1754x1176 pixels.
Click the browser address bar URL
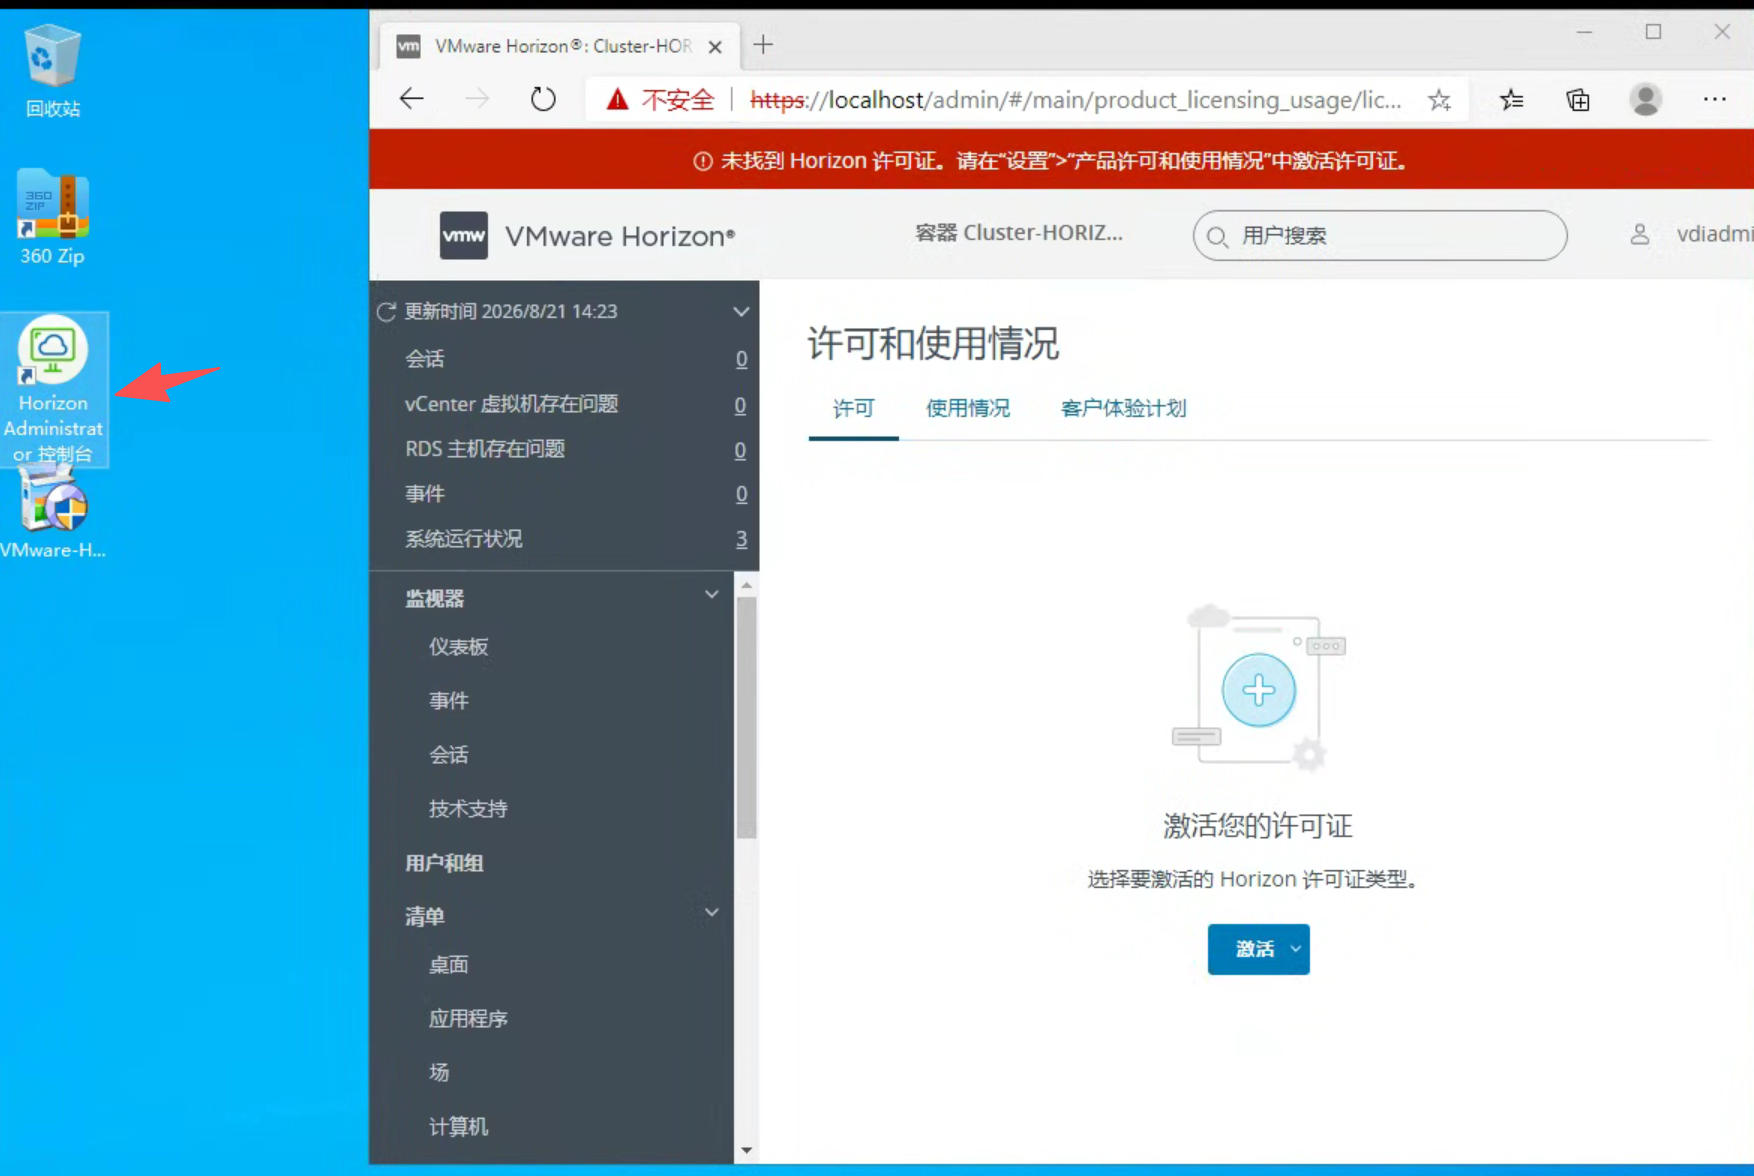(x=1076, y=100)
